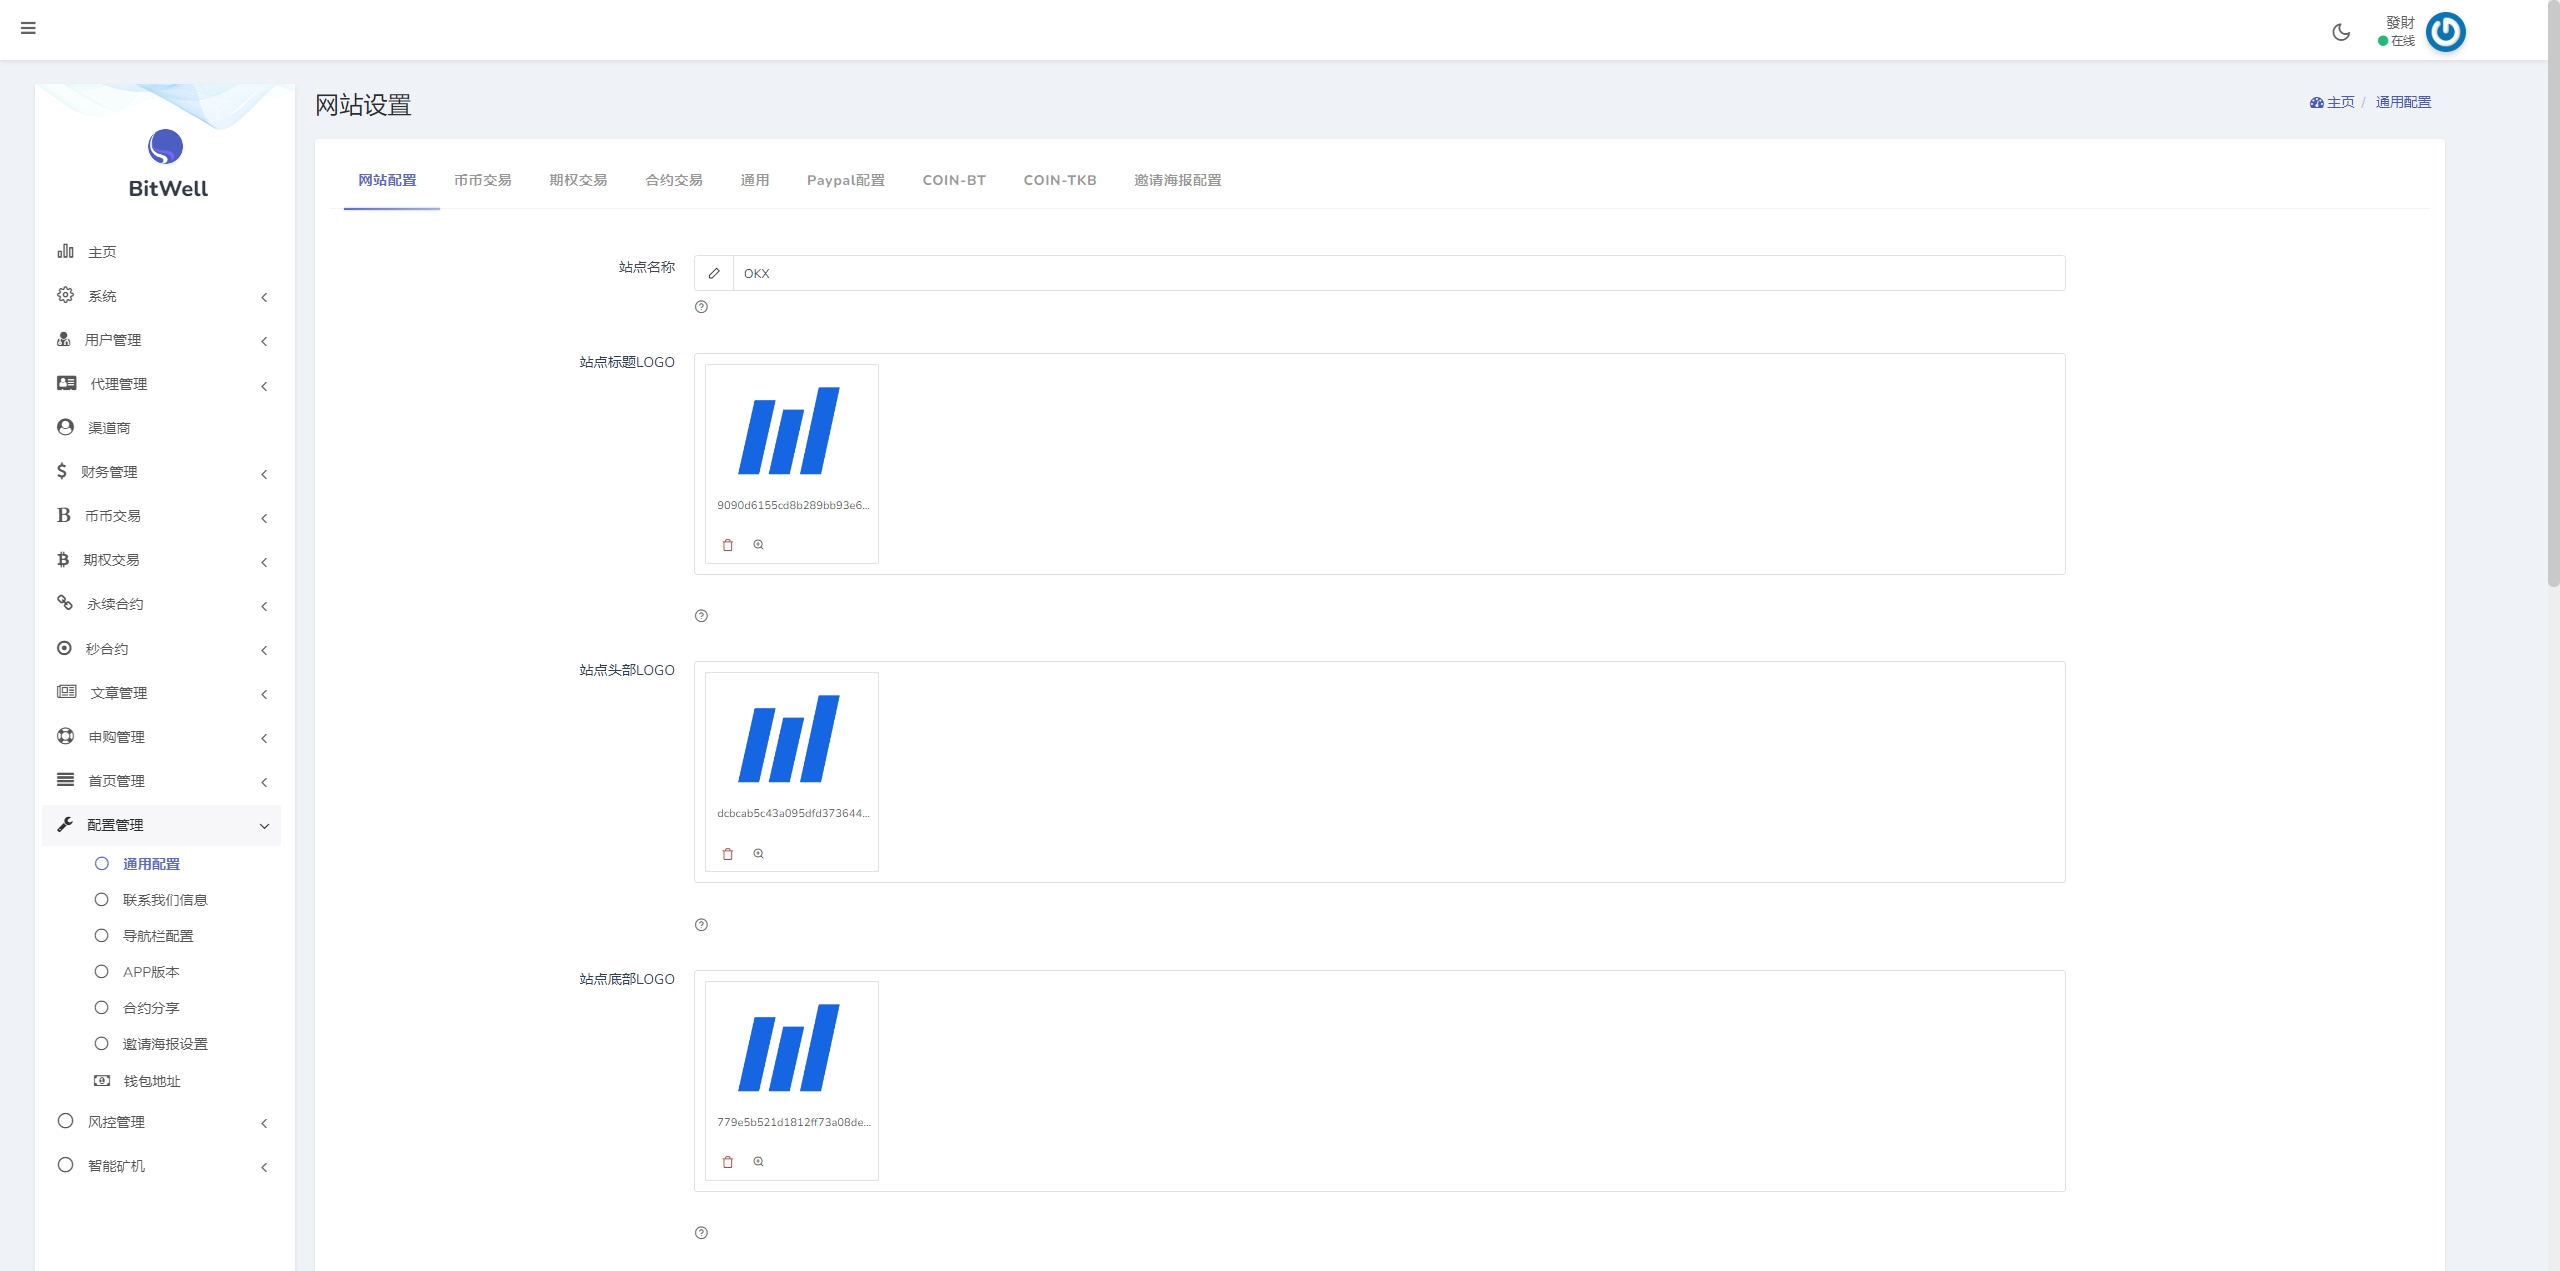The image size is (2560, 1271).
Task: Expand the user management (用户管理) menu
Action: [113, 340]
